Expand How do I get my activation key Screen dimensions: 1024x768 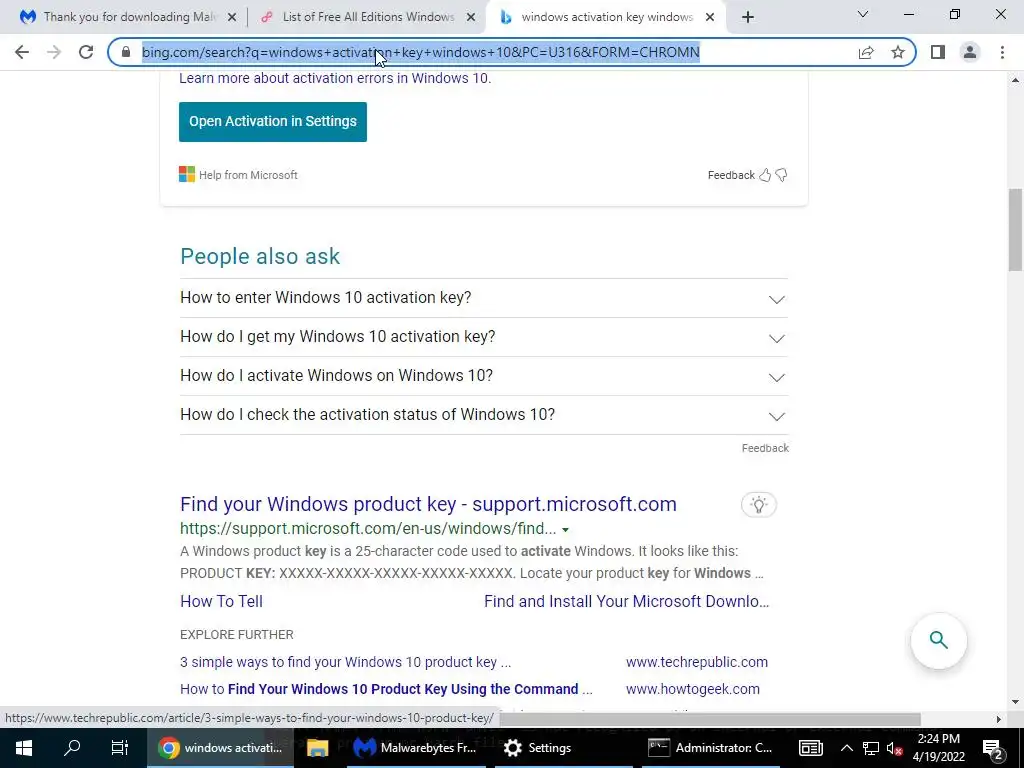[x=484, y=337]
